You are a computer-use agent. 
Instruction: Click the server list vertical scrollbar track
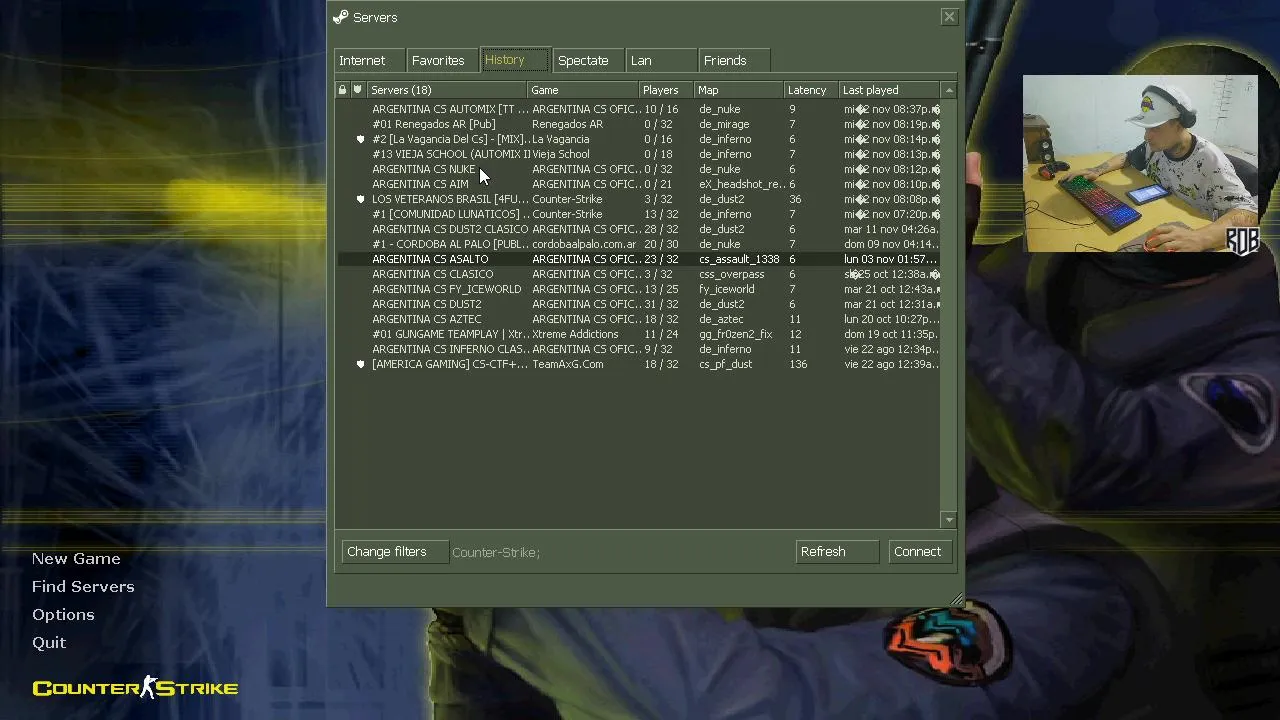[949, 305]
